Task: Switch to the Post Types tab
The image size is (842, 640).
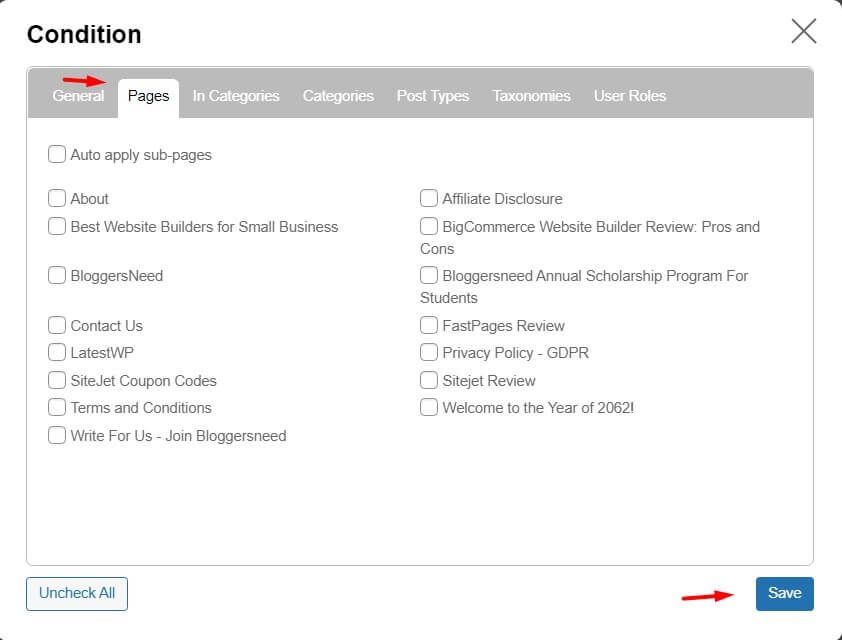Action: (433, 95)
